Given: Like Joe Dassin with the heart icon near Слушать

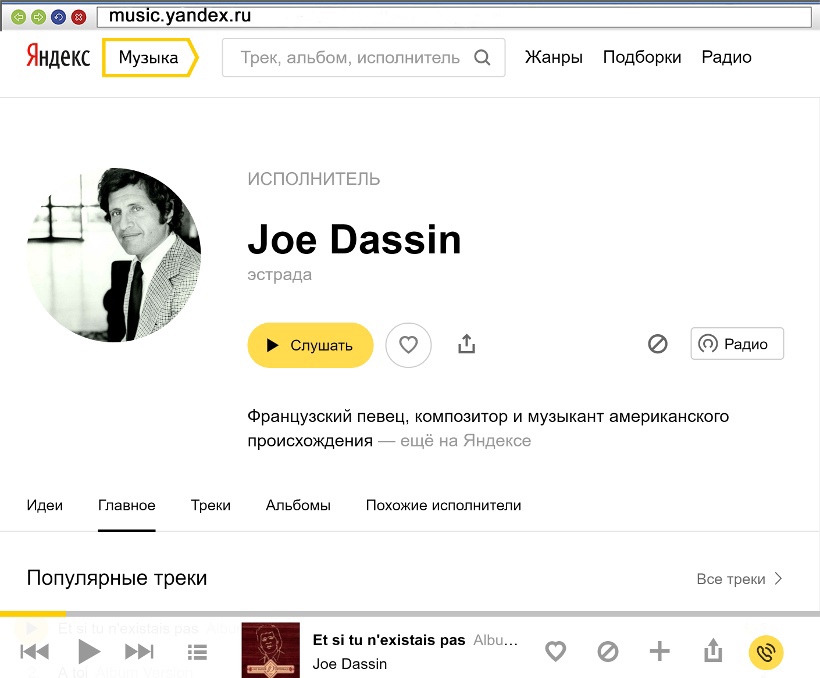Looking at the screenshot, I should [408, 345].
